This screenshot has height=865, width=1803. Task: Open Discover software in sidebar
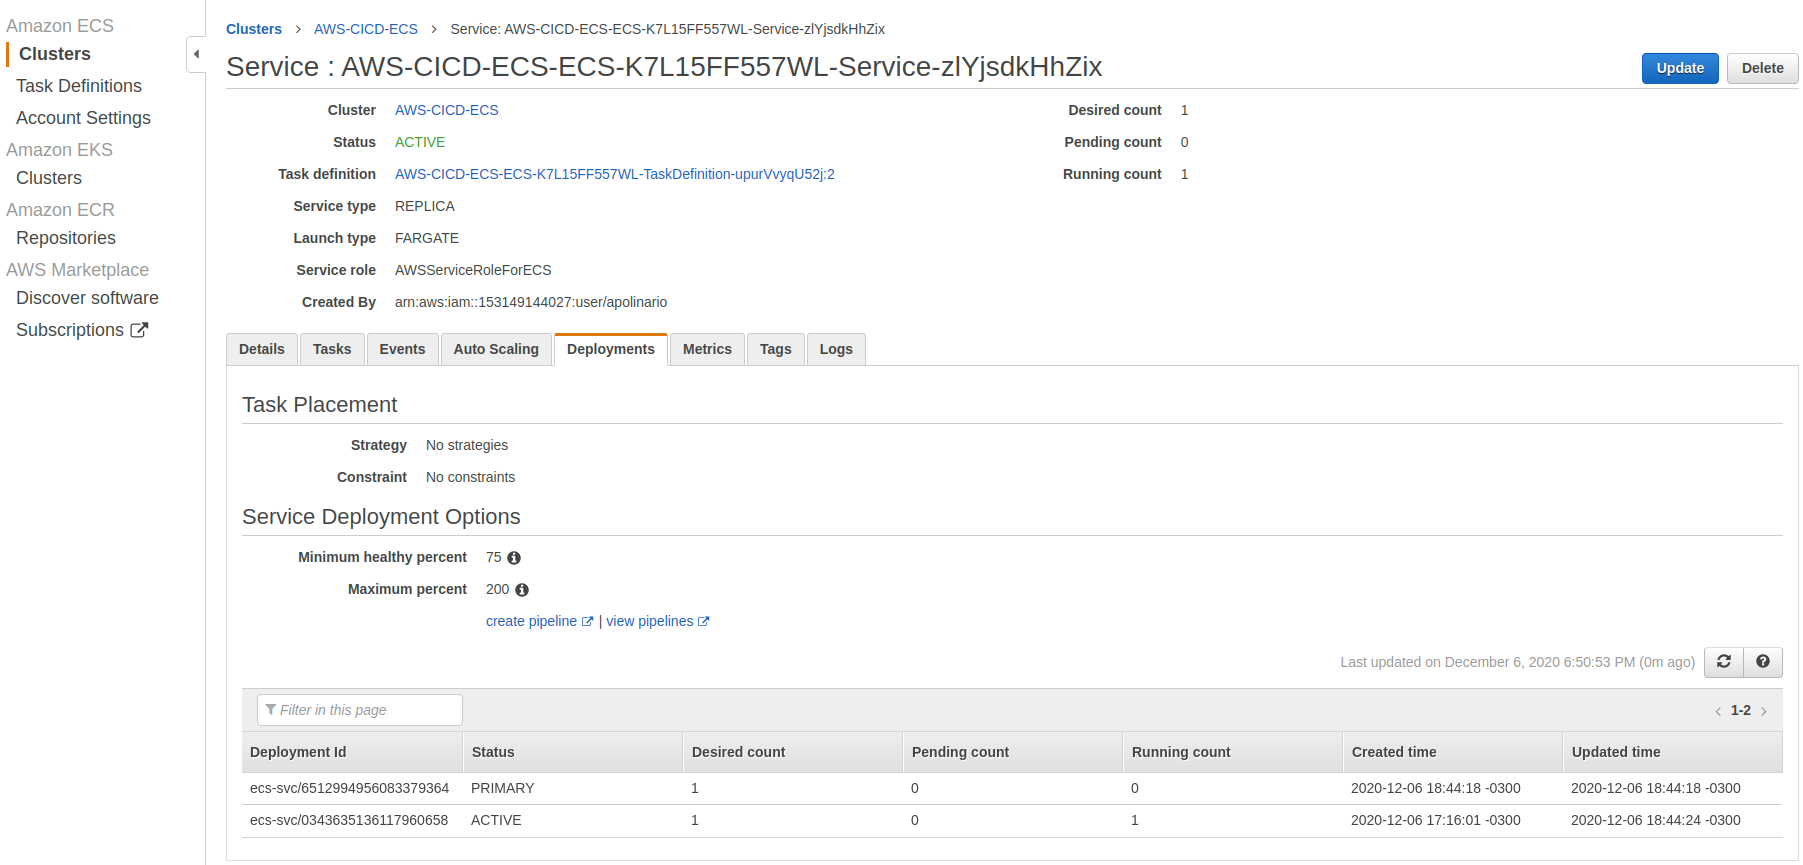(x=88, y=298)
